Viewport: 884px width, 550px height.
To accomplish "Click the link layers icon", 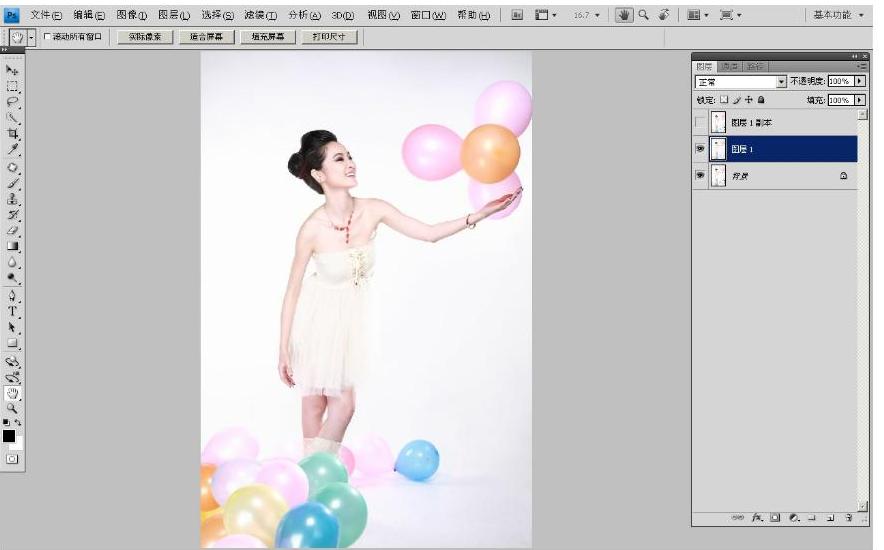I will [737, 517].
